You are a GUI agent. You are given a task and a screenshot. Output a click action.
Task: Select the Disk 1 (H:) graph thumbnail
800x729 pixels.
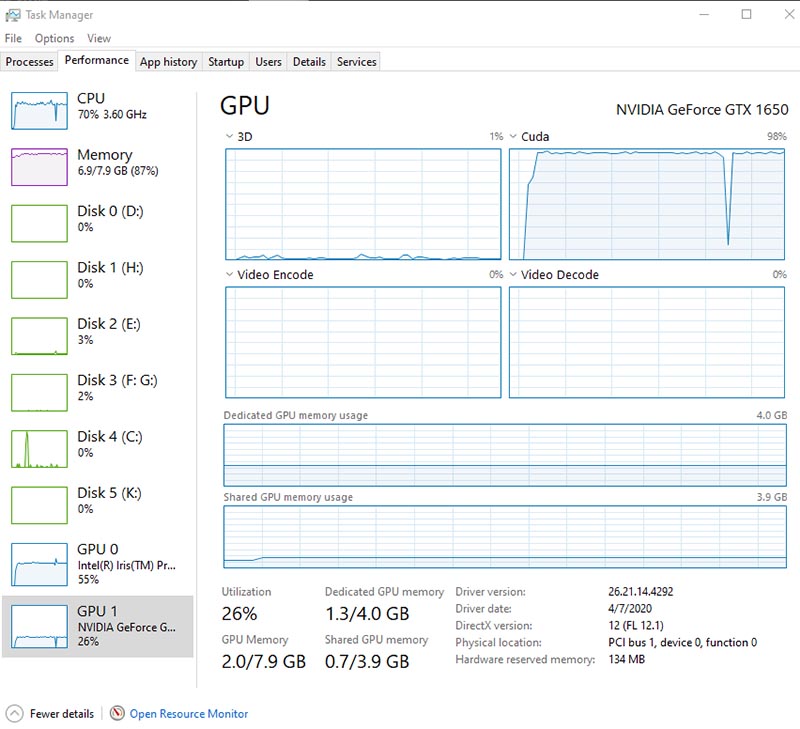point(39,280)
